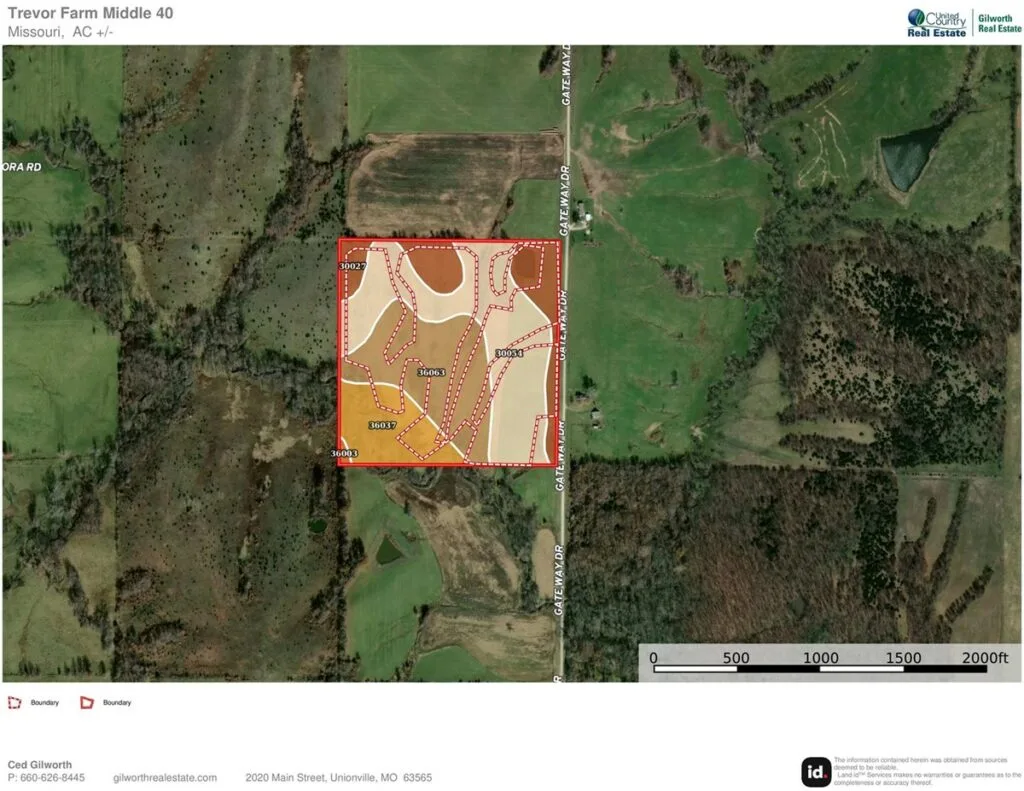Click the dashed boundary legend icon
This screenshot has width=1024, height=791.
point(15,702)
